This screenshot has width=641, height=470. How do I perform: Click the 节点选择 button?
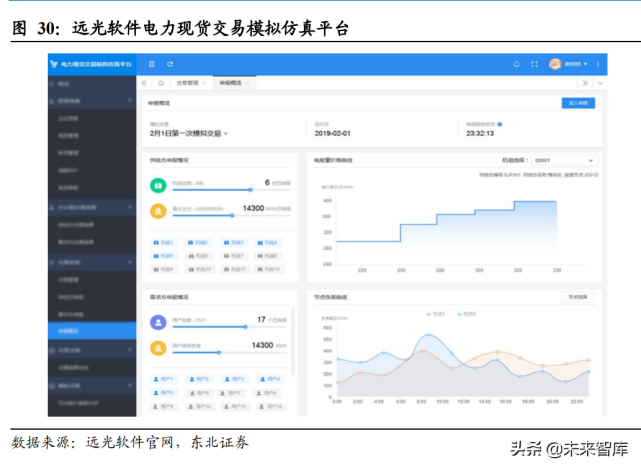(x=578, y=297)
